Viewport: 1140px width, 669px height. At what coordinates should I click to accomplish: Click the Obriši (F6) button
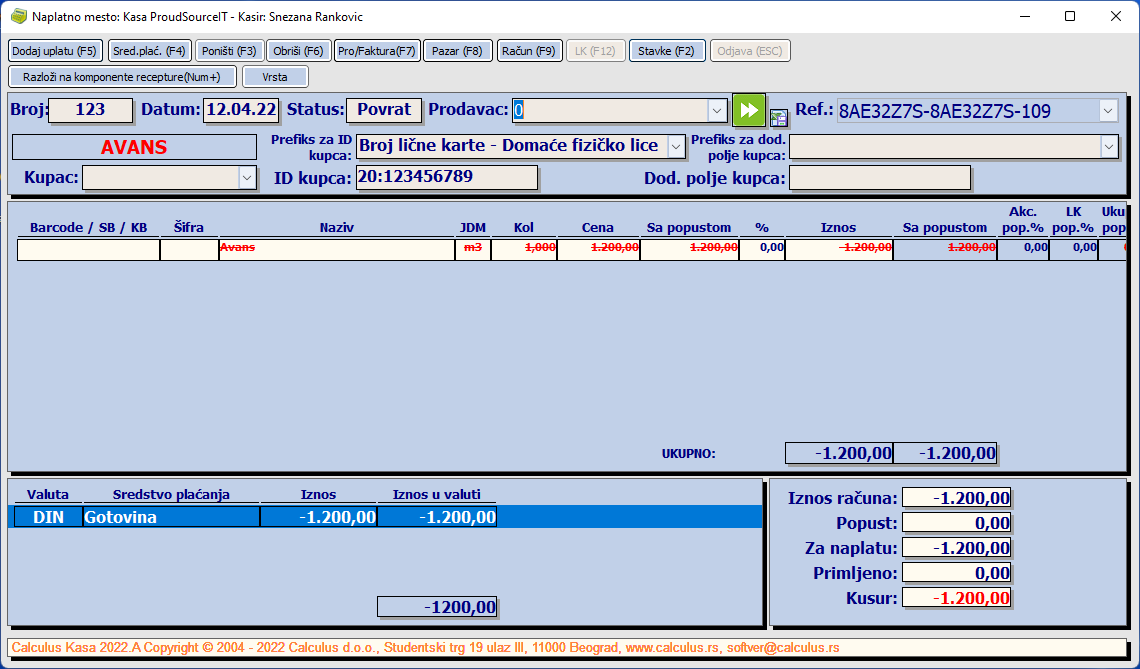coord(298,51)
